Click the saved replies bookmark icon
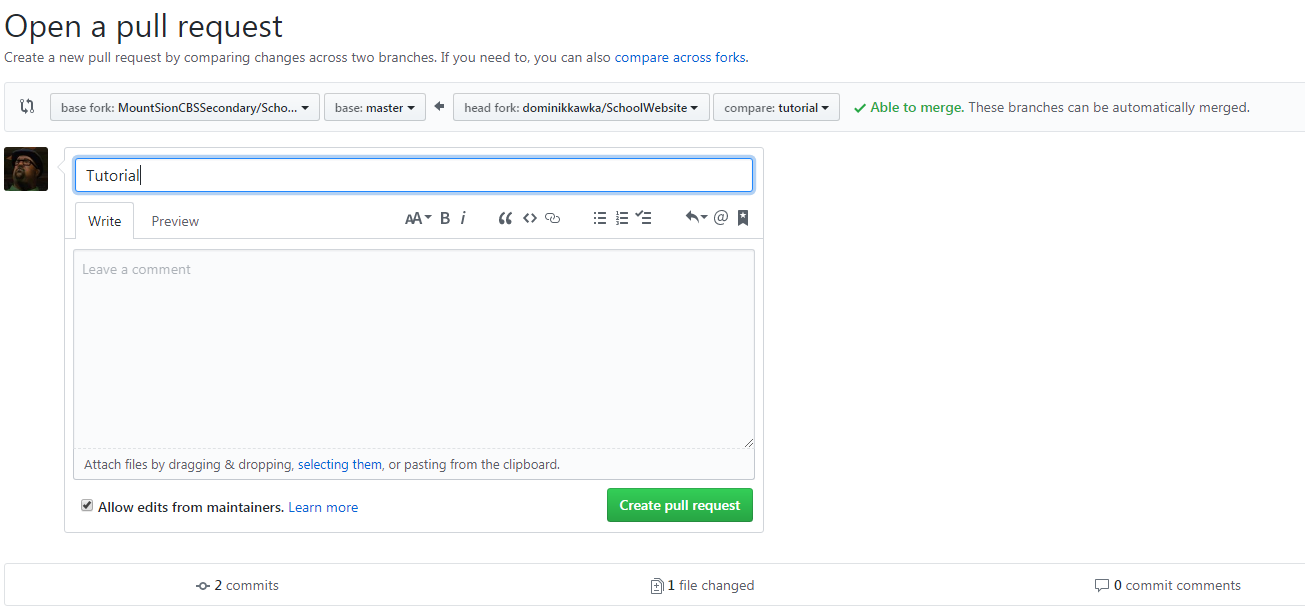 coord(743,218)
